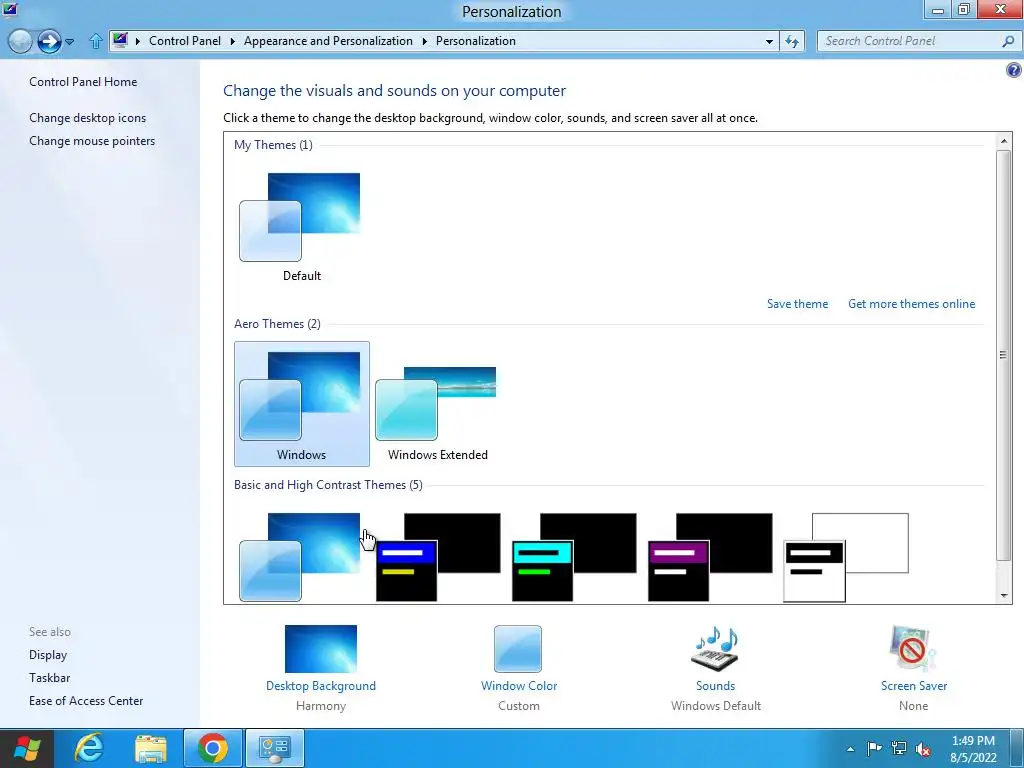Select the Windows Extended theme

[438, 404]
